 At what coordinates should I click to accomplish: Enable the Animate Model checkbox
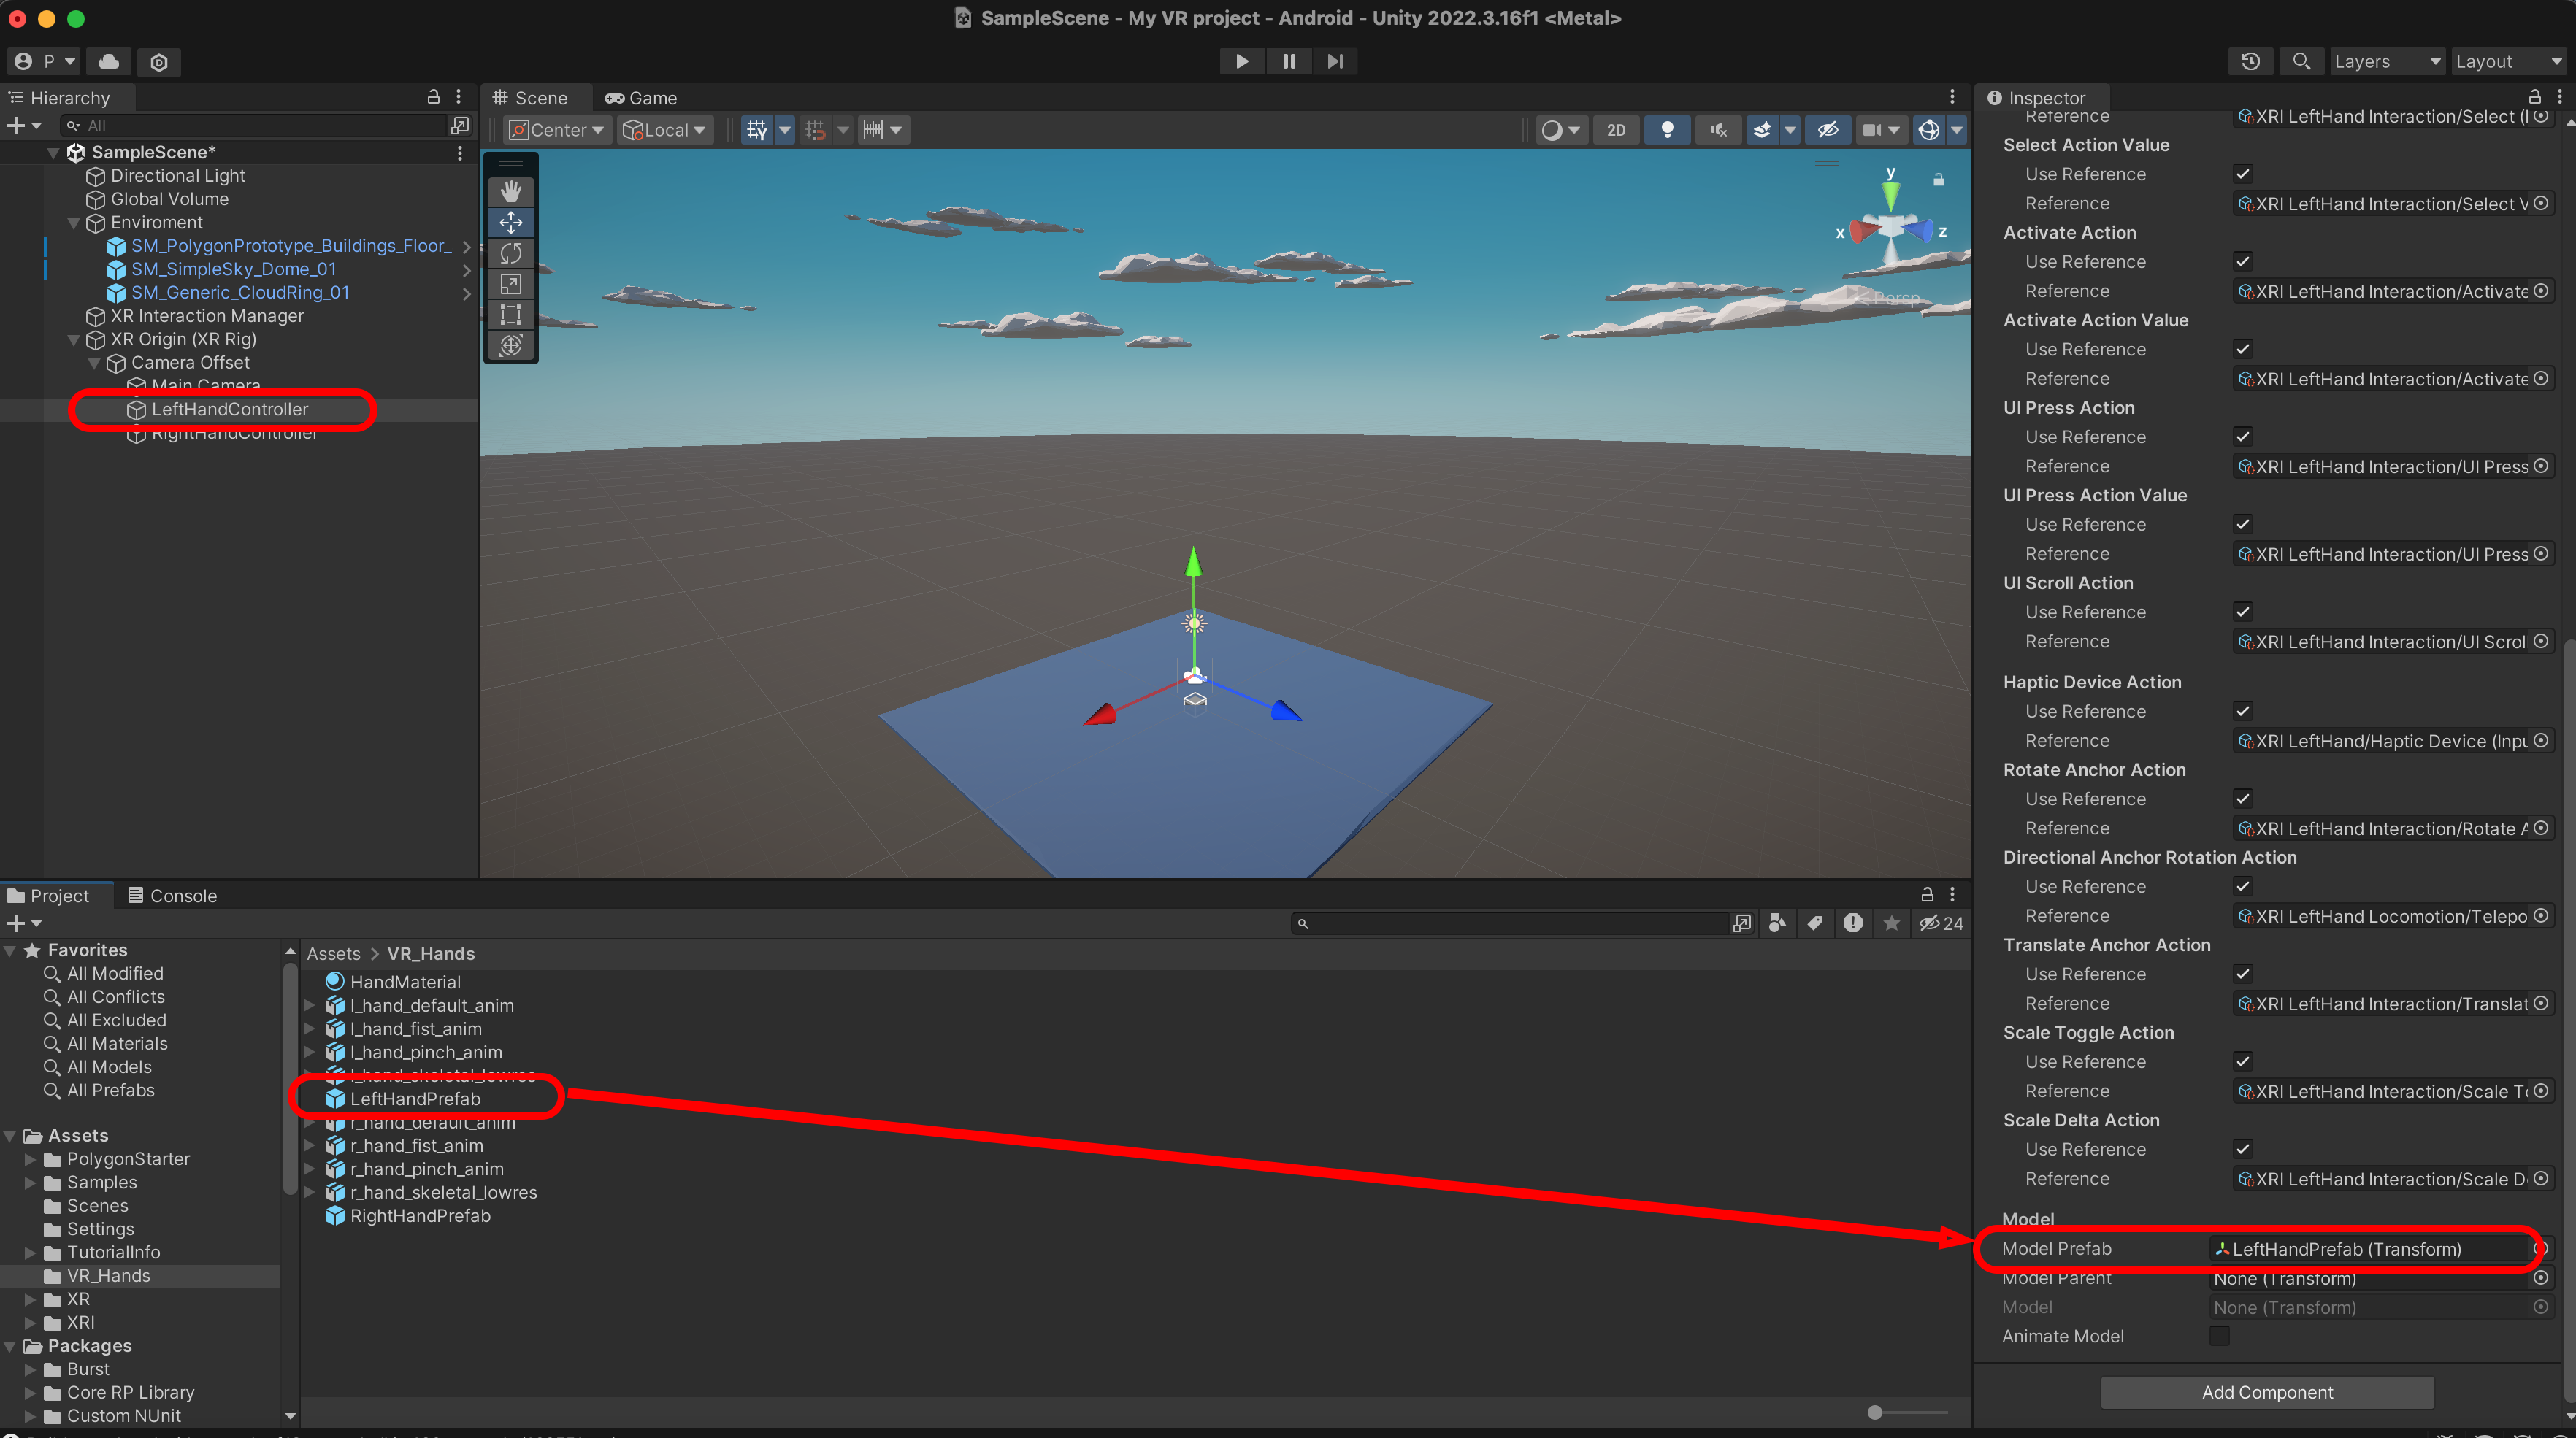coord(2218,1335)
